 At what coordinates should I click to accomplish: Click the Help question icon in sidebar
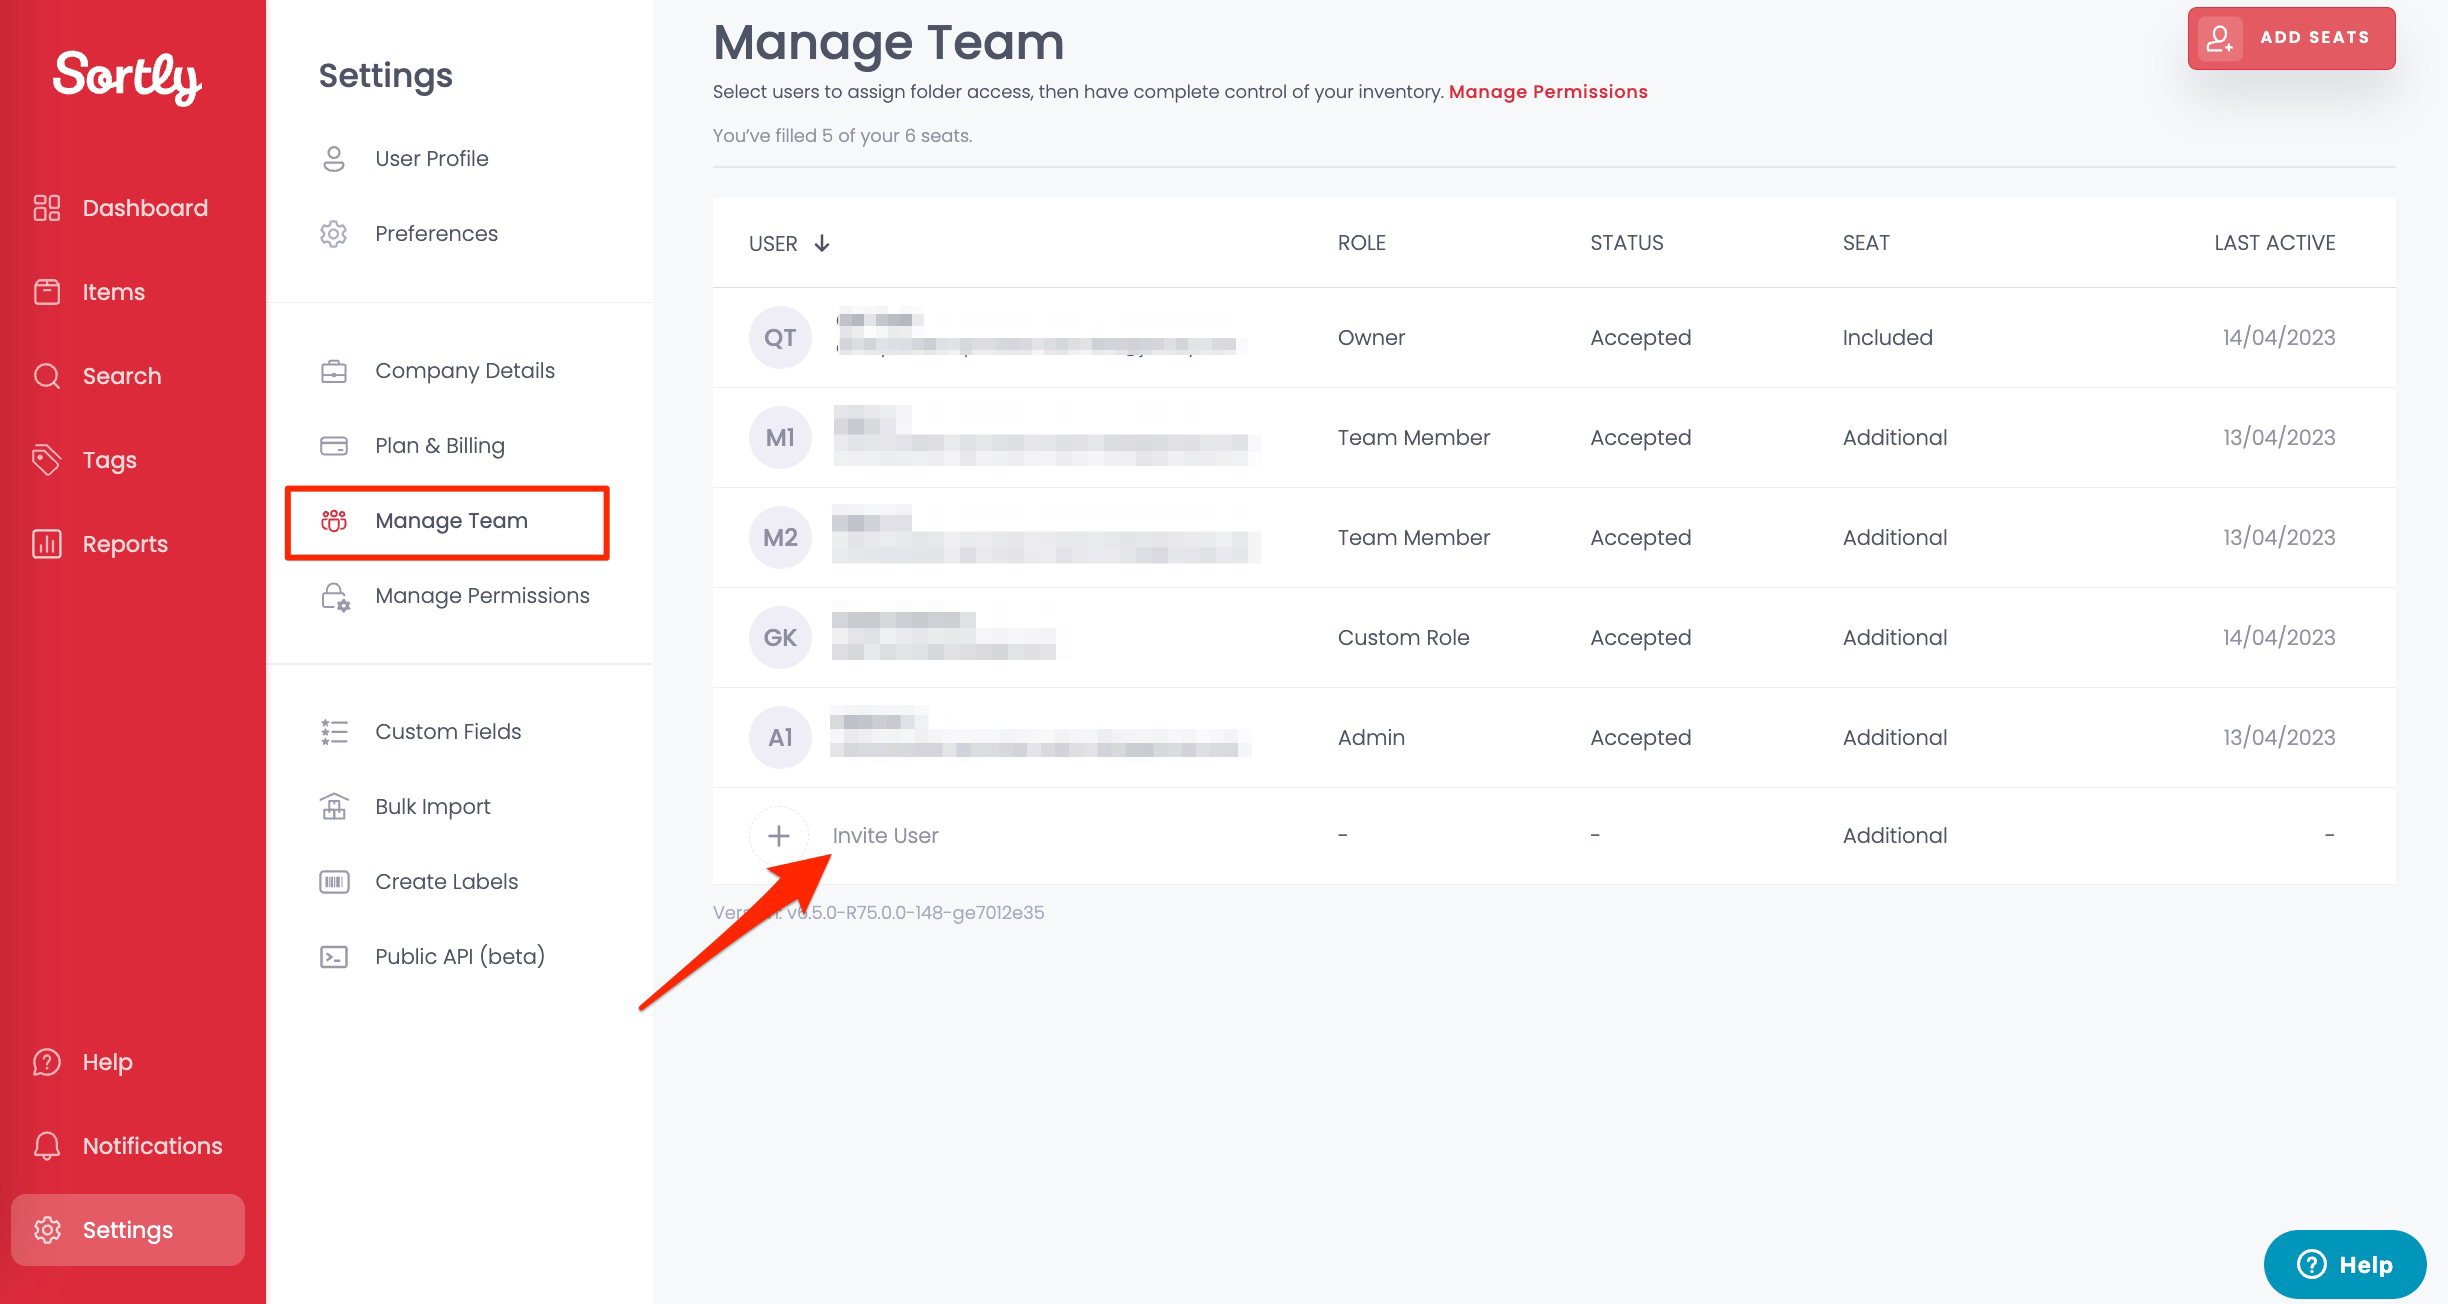point(47,1062)
